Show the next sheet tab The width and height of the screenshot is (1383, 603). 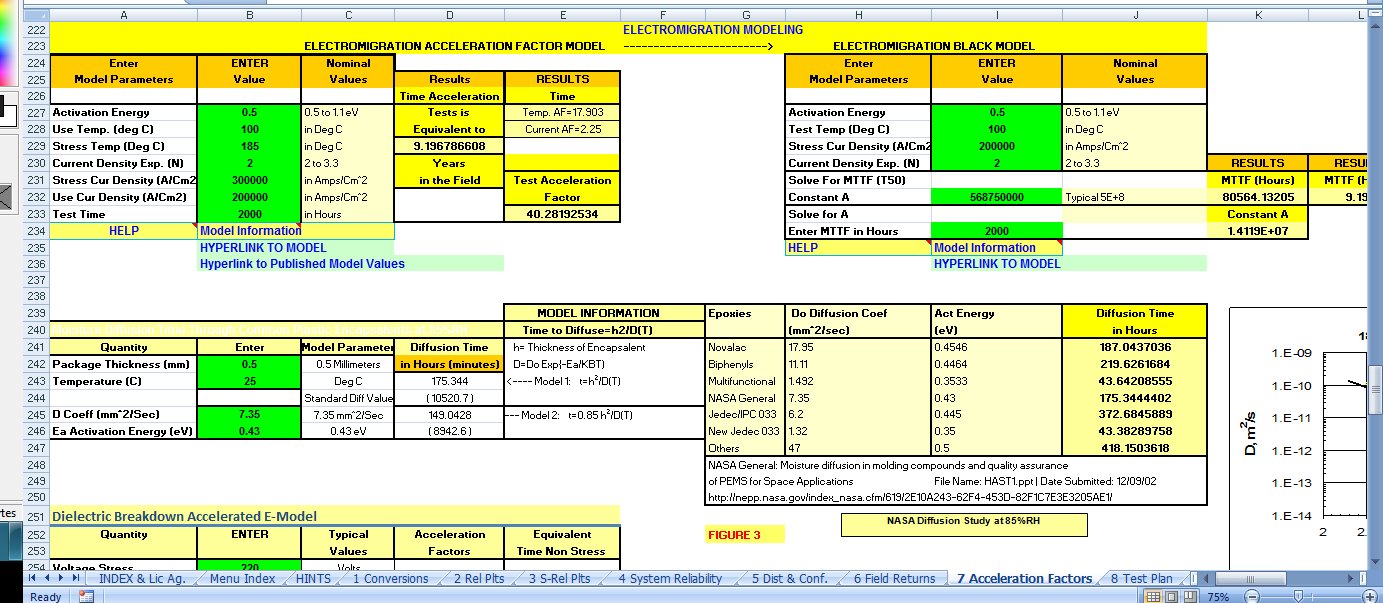pyautogui.click(x=62, y=578)
